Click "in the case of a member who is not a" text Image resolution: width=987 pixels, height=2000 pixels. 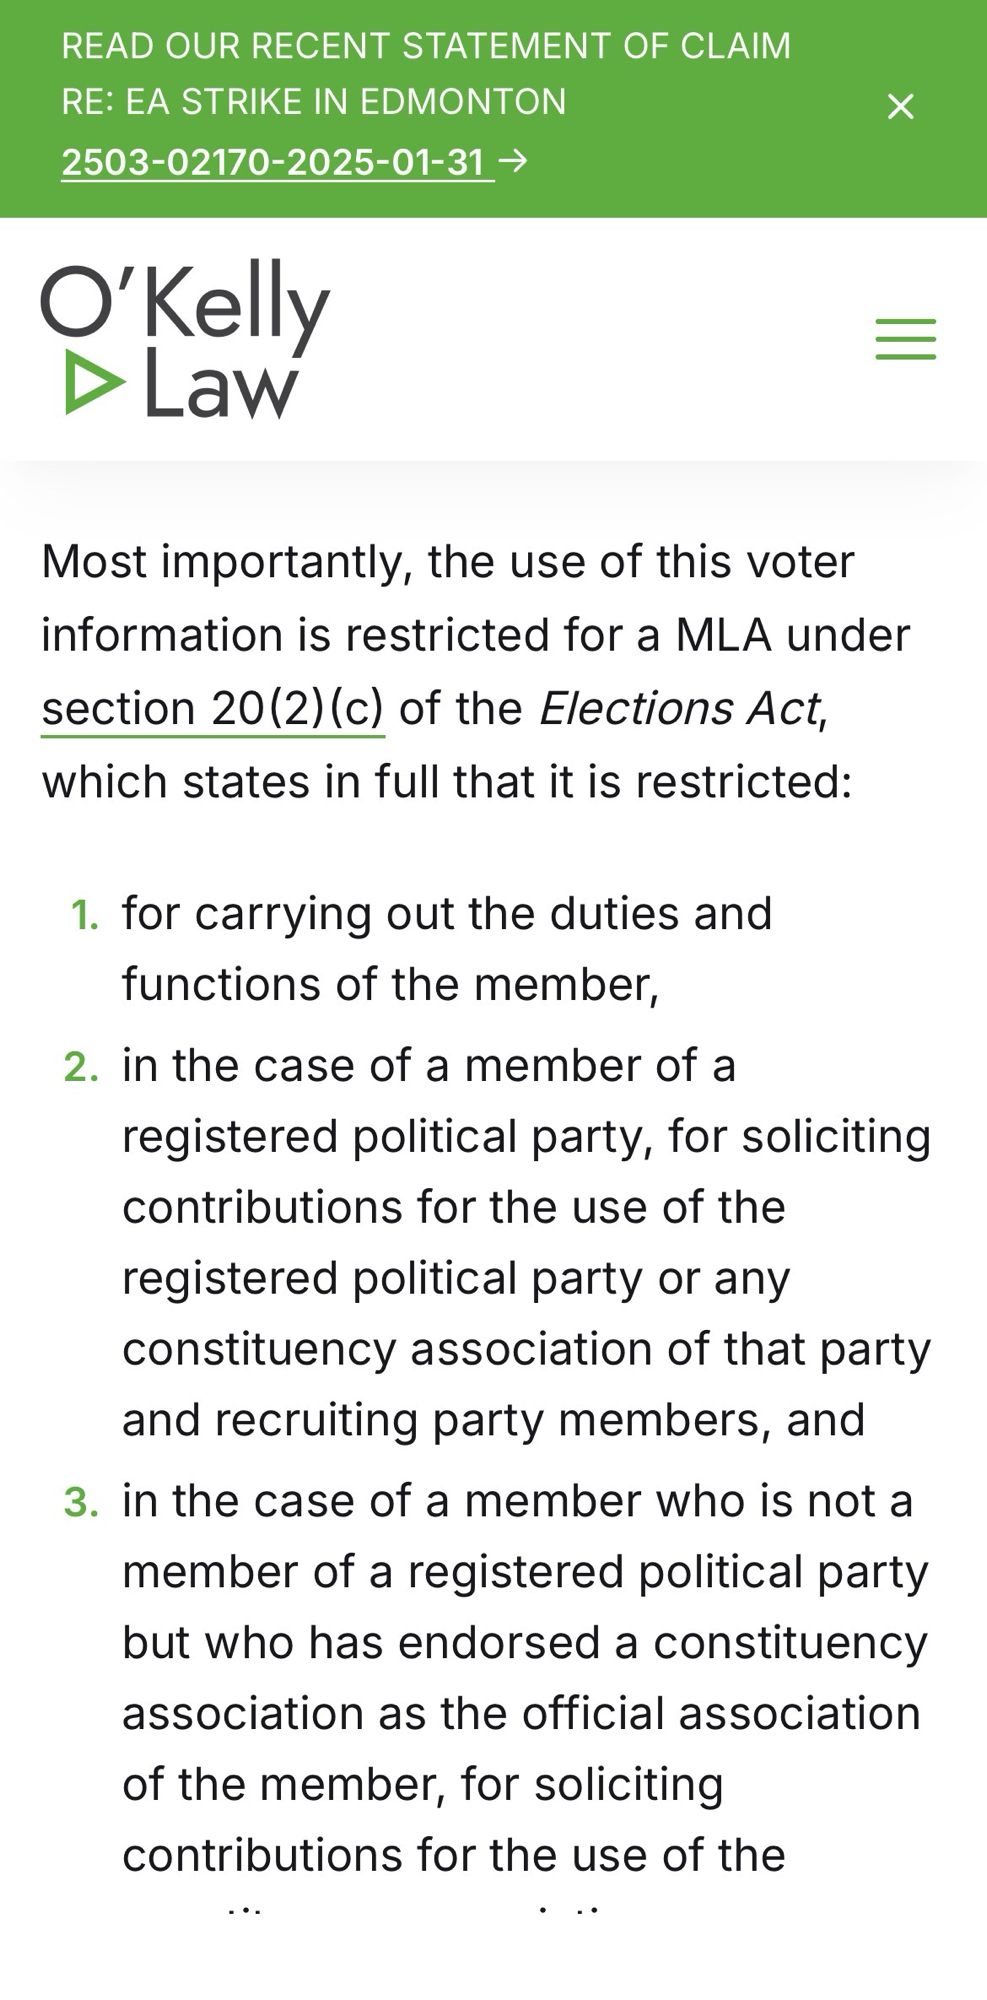pyautogui.click(x=517, y=1501)
